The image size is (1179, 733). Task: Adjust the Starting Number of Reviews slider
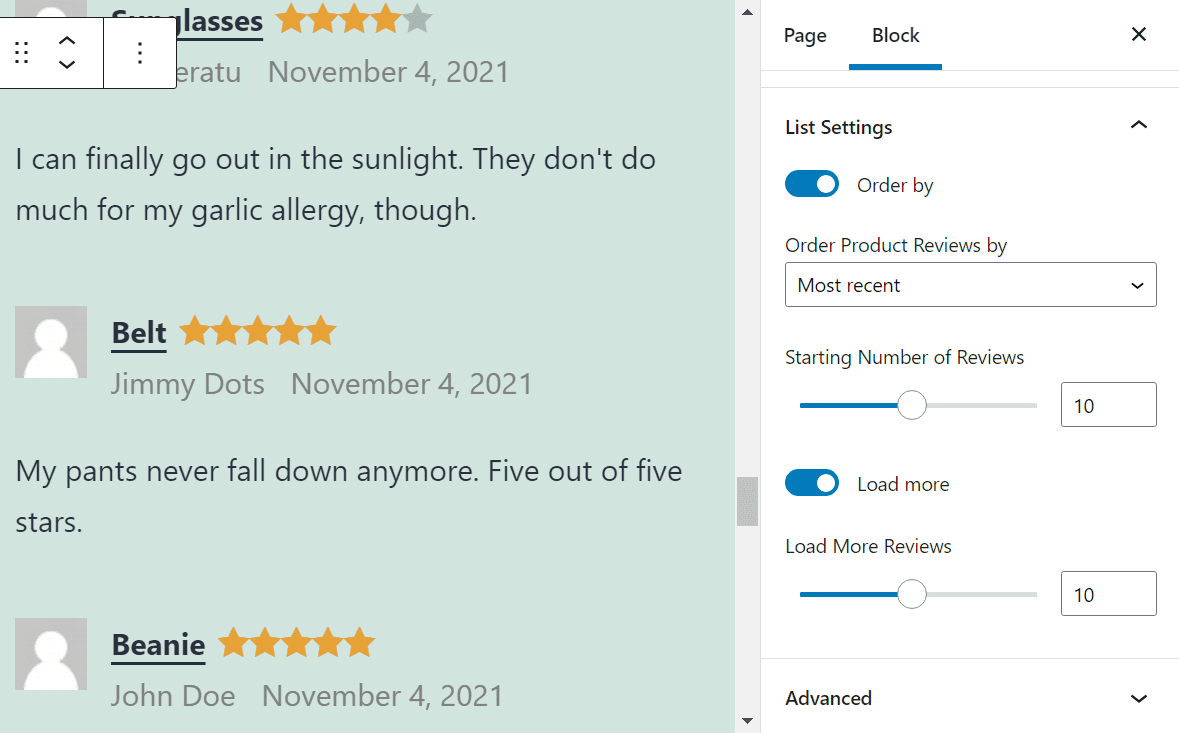click(x=911, y=405)
